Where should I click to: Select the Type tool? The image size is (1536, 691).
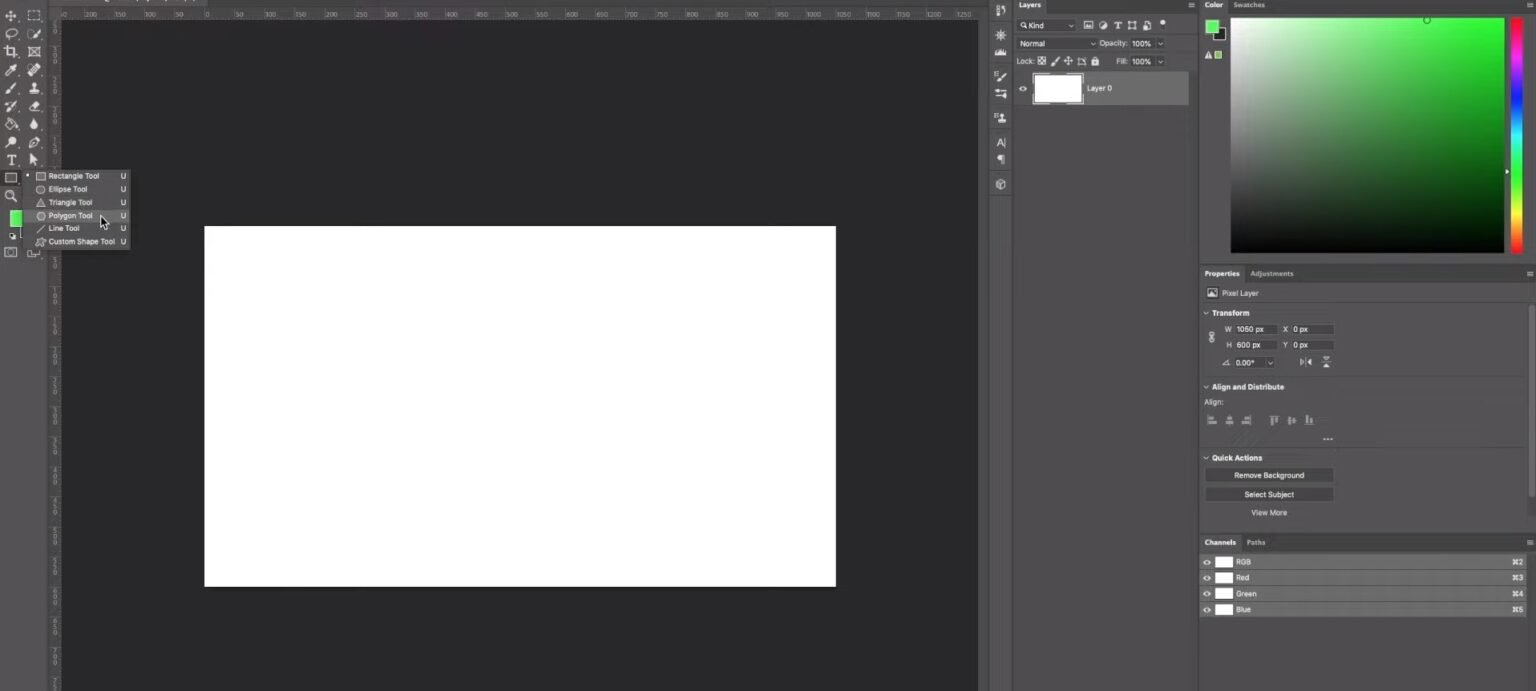click(11, 160)
